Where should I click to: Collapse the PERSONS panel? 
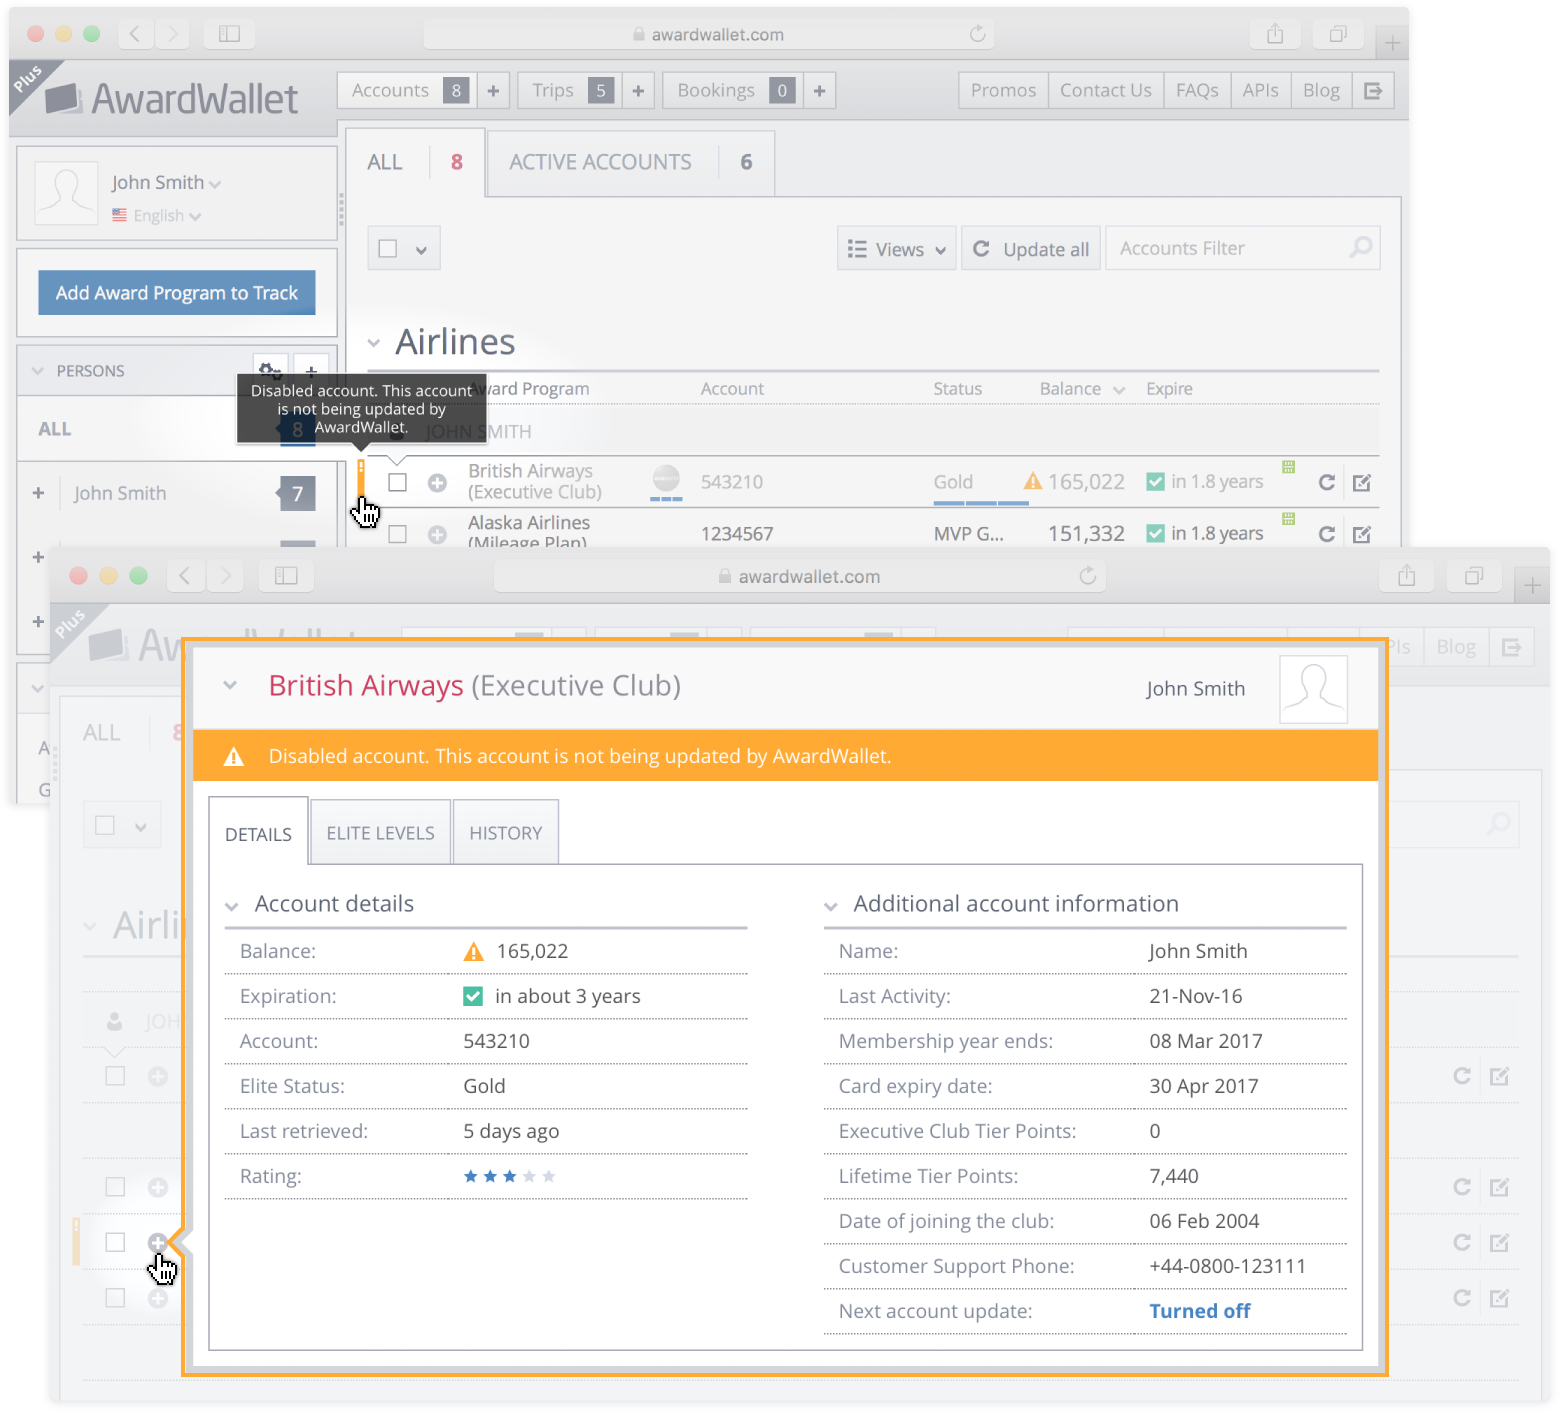click(38, 371)
